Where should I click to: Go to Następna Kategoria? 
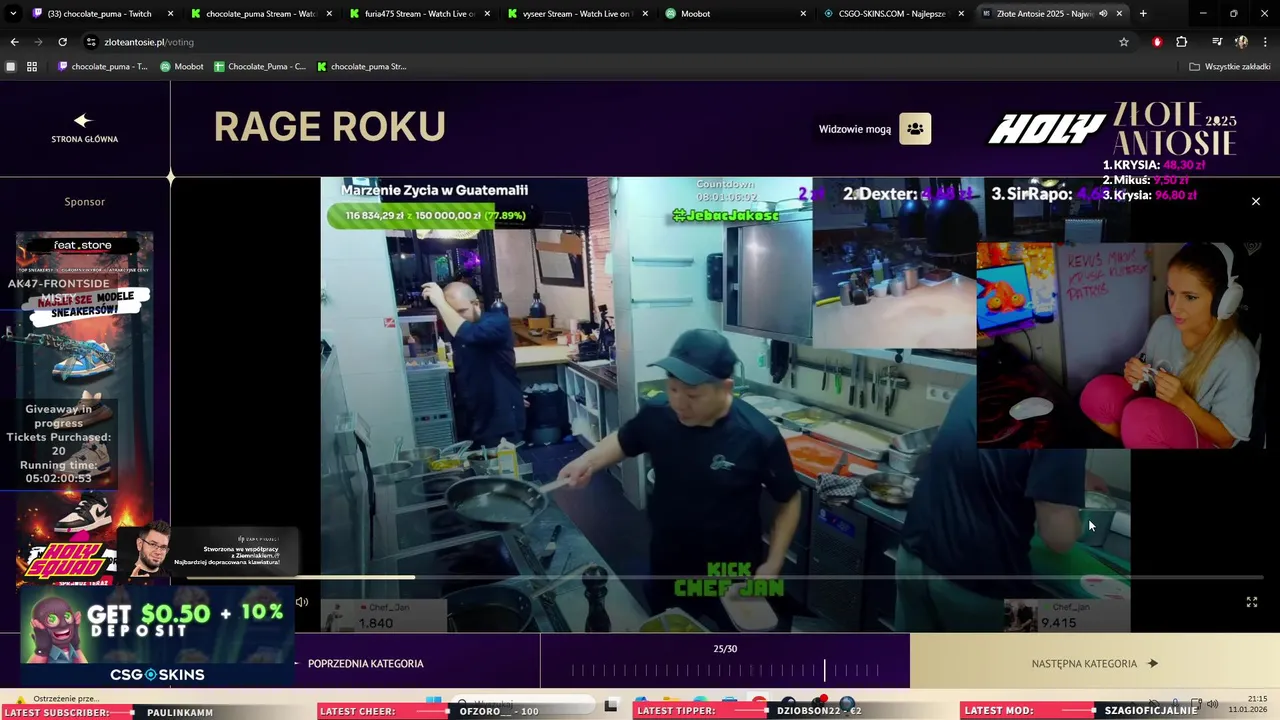click(1094, 663)
